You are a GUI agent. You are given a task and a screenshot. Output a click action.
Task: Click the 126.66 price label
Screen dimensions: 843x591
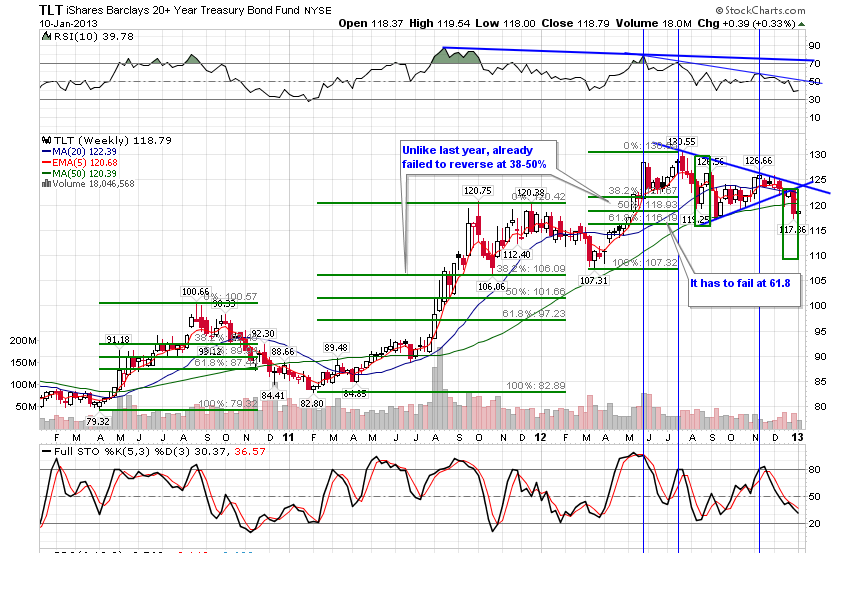point(758,161)
